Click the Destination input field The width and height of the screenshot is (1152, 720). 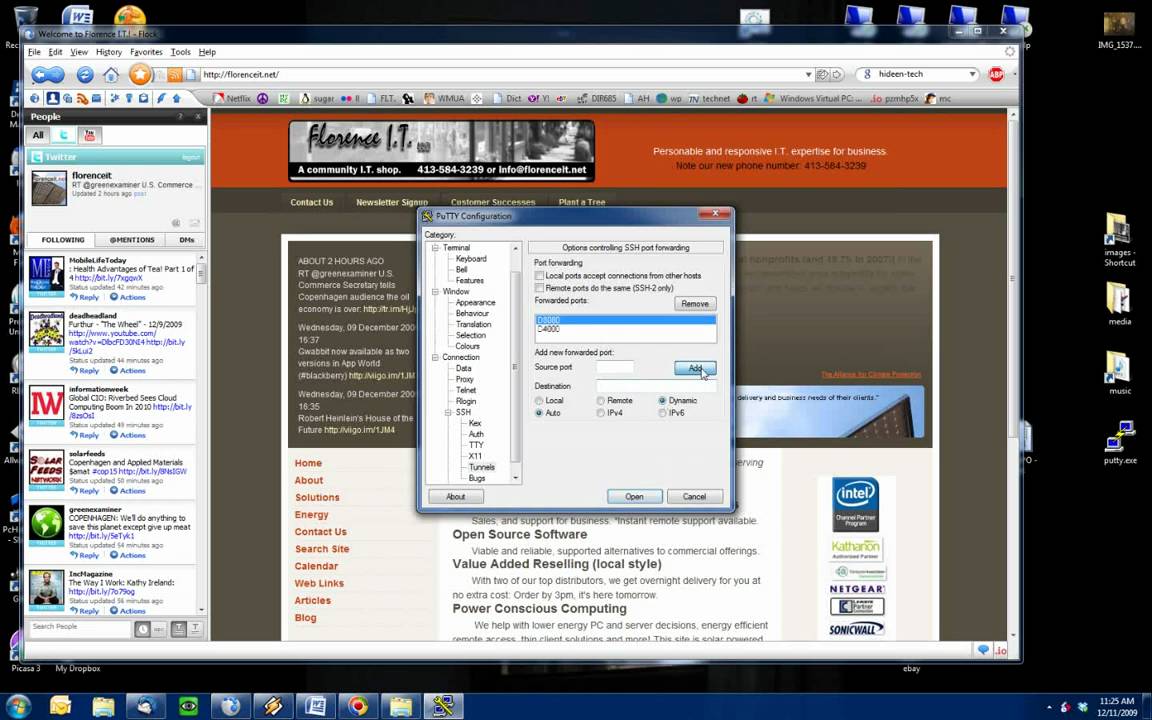[x=656, y=386]
